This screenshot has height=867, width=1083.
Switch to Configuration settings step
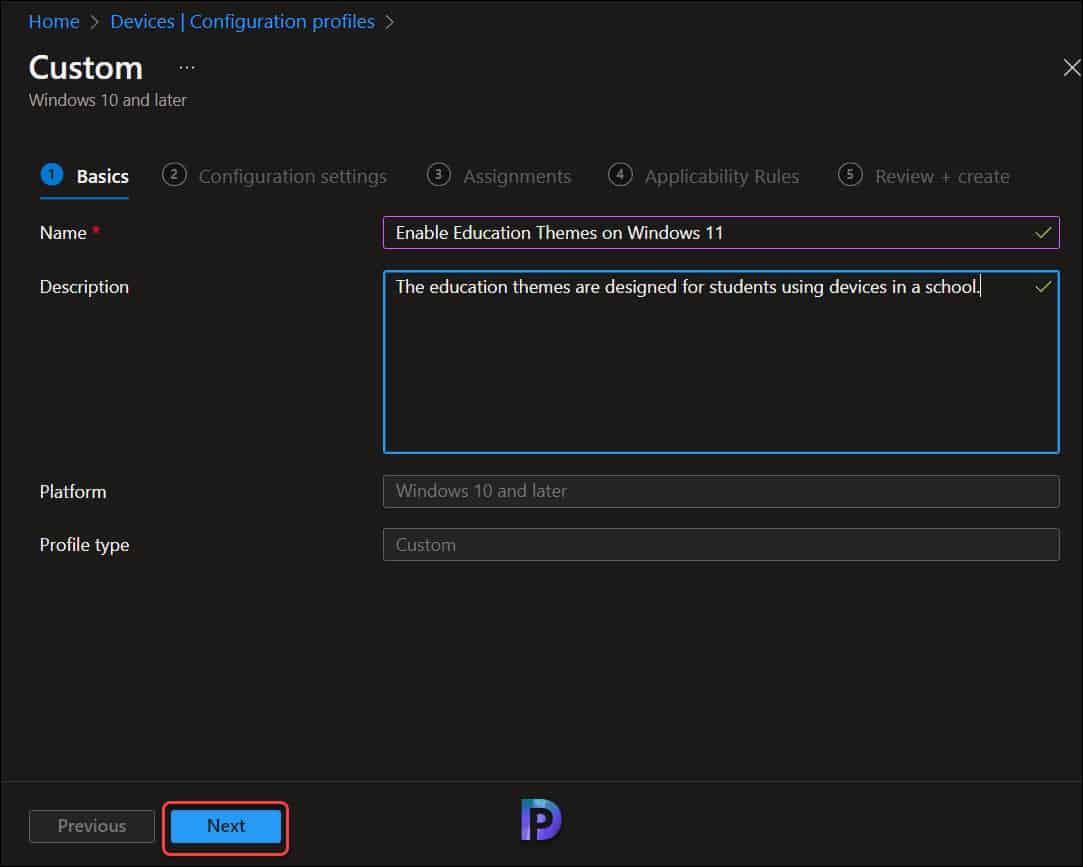tap(274, 176)
